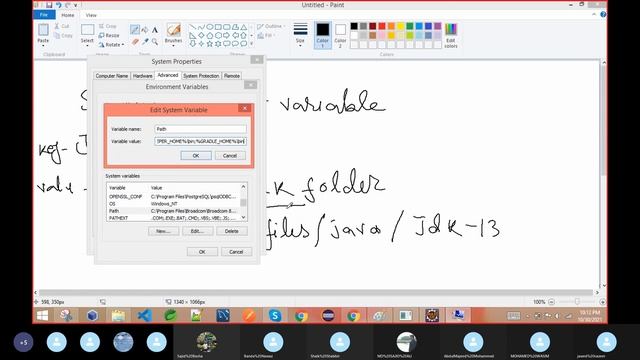Open Edit colors palette

tap(451, 36)
